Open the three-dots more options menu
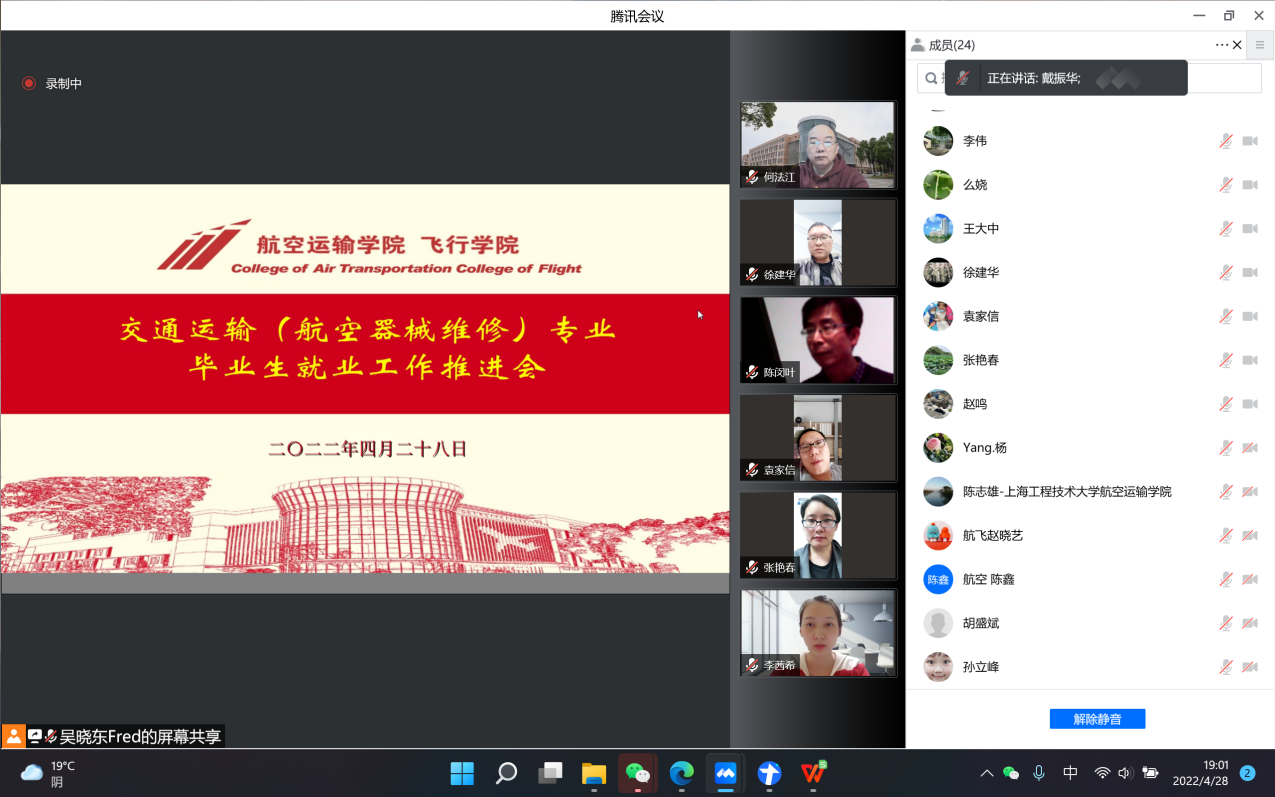This screenshot has width=1275, height=797. click(1221, 45)
